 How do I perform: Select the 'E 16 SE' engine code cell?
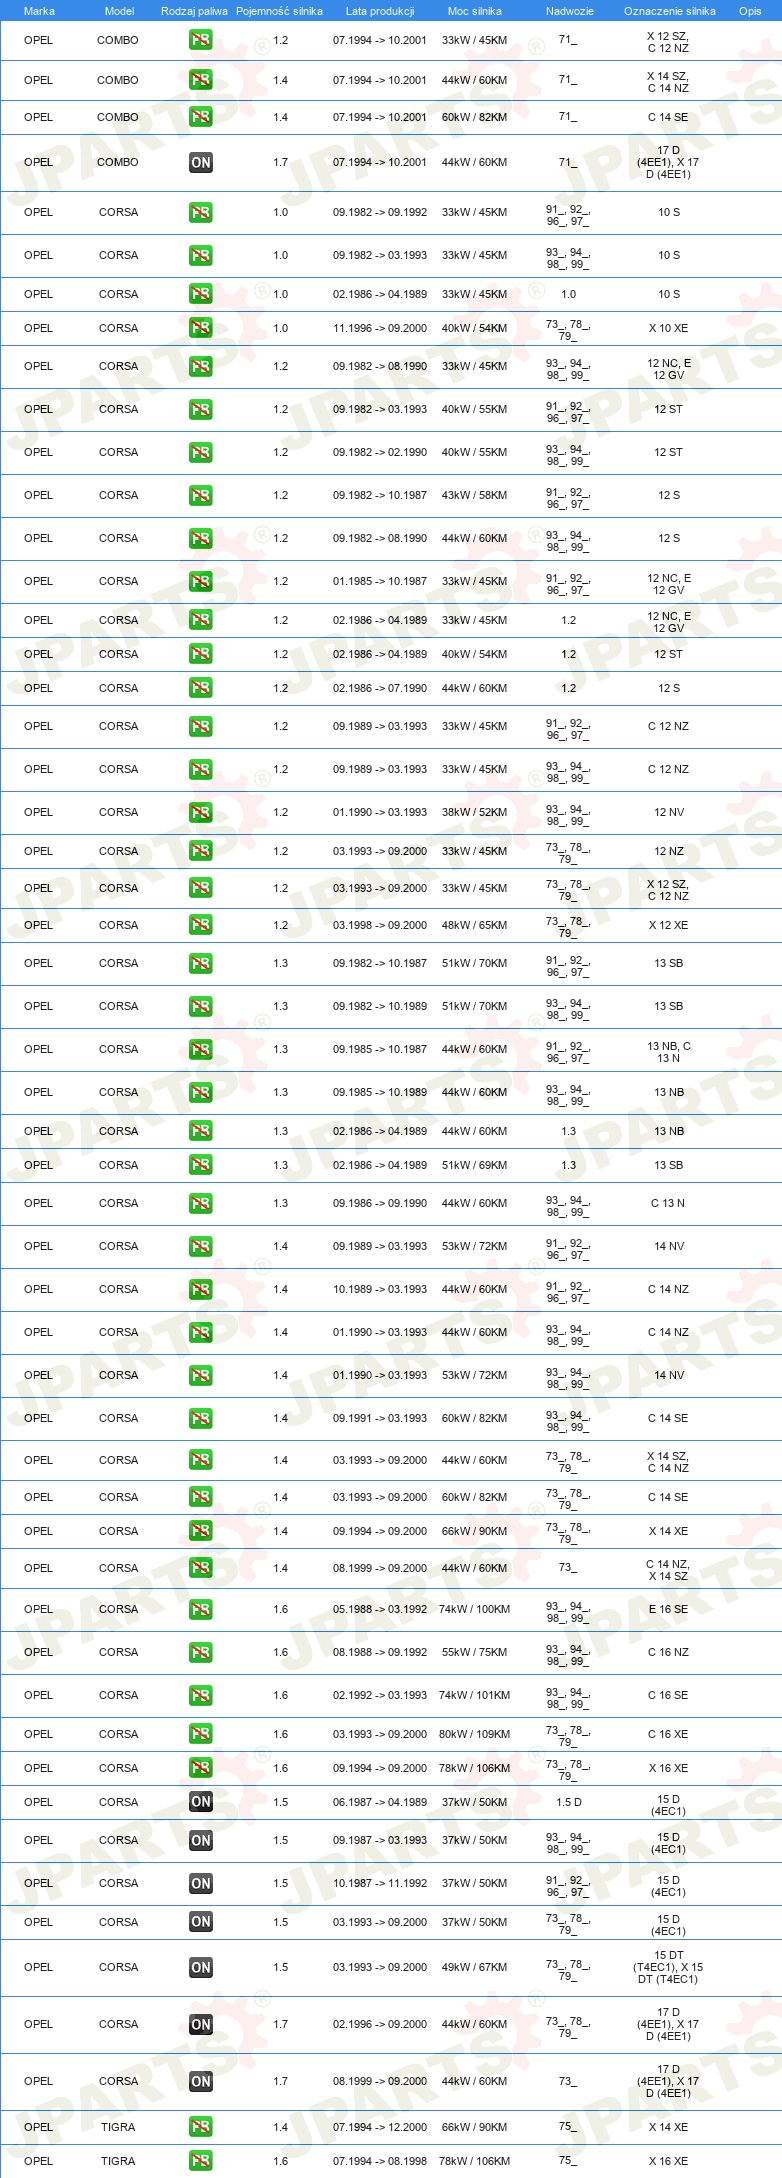click(668, 1610)
